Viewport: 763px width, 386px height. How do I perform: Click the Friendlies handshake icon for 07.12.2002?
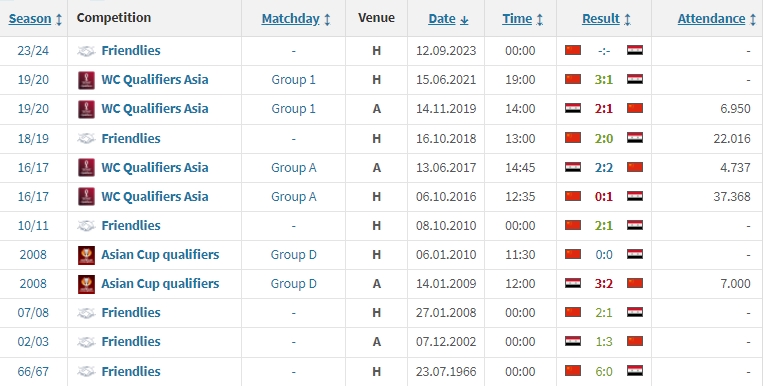point(86,342)
